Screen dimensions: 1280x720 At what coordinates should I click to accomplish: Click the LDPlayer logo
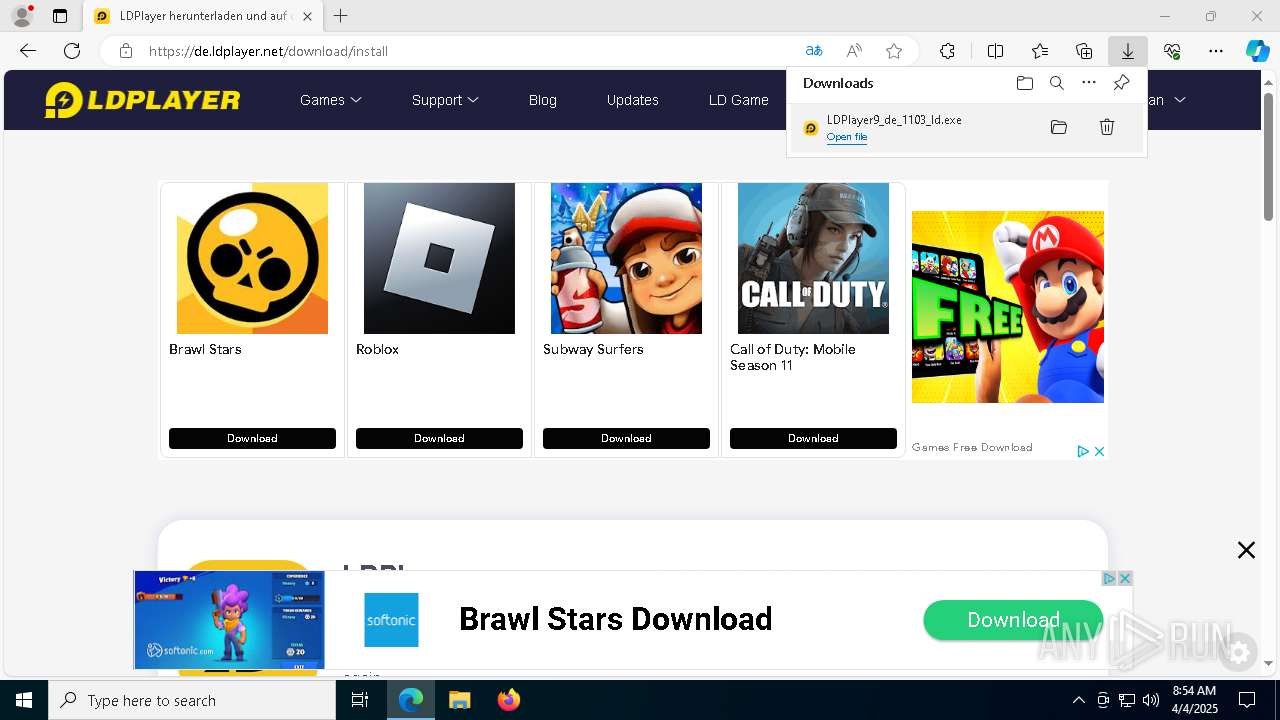[x=143, y=100]
